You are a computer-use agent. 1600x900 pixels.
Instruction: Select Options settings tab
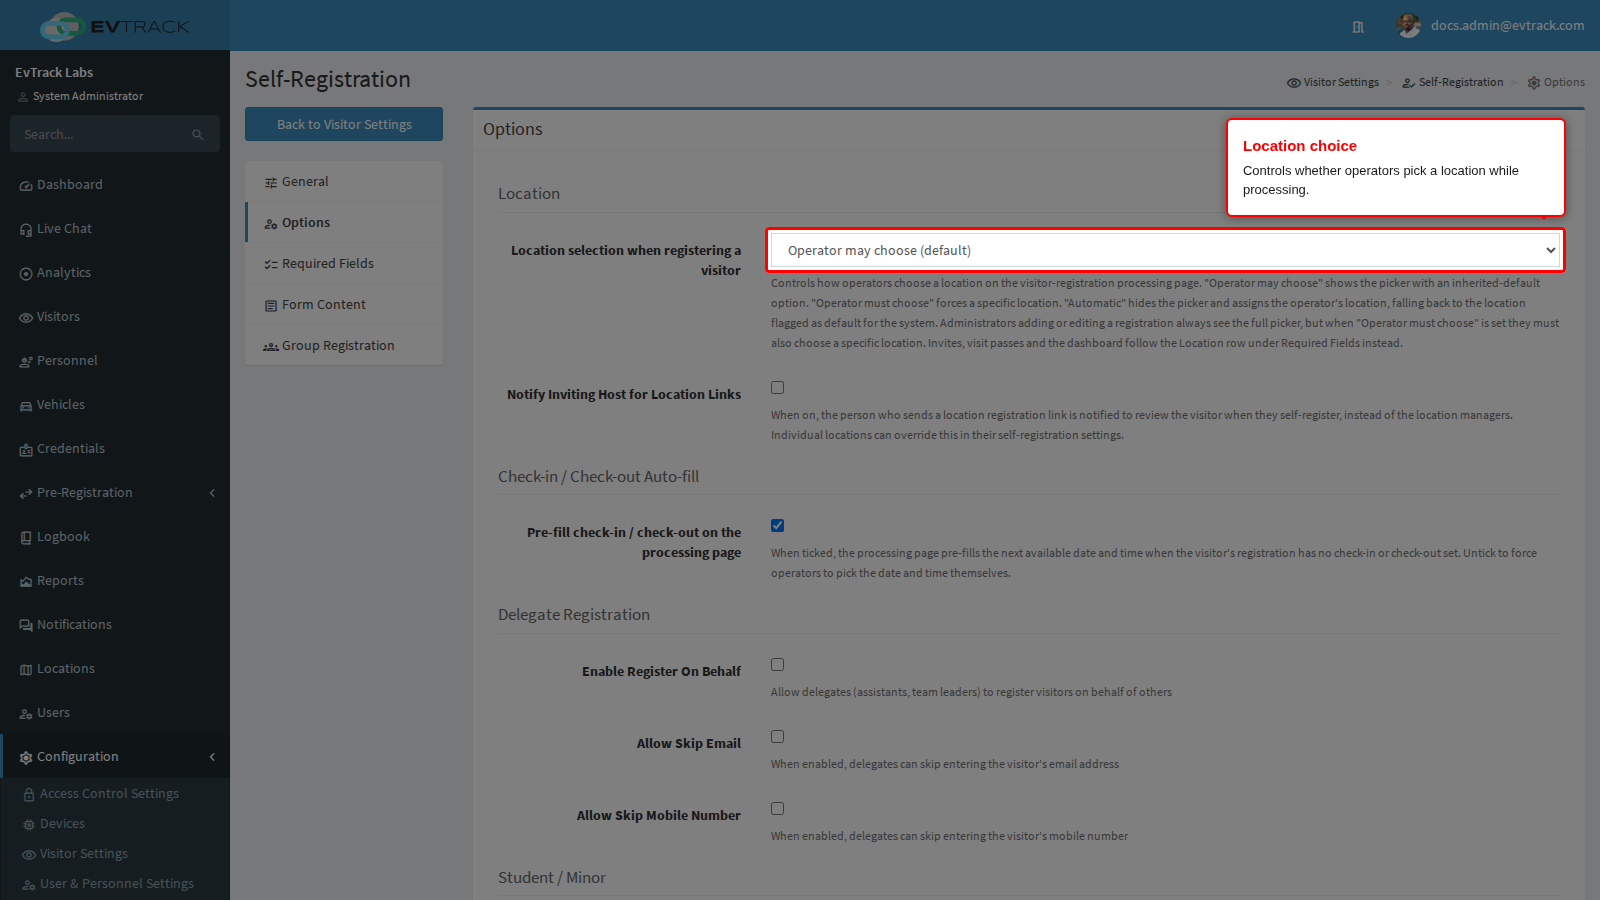pos(344,223)
